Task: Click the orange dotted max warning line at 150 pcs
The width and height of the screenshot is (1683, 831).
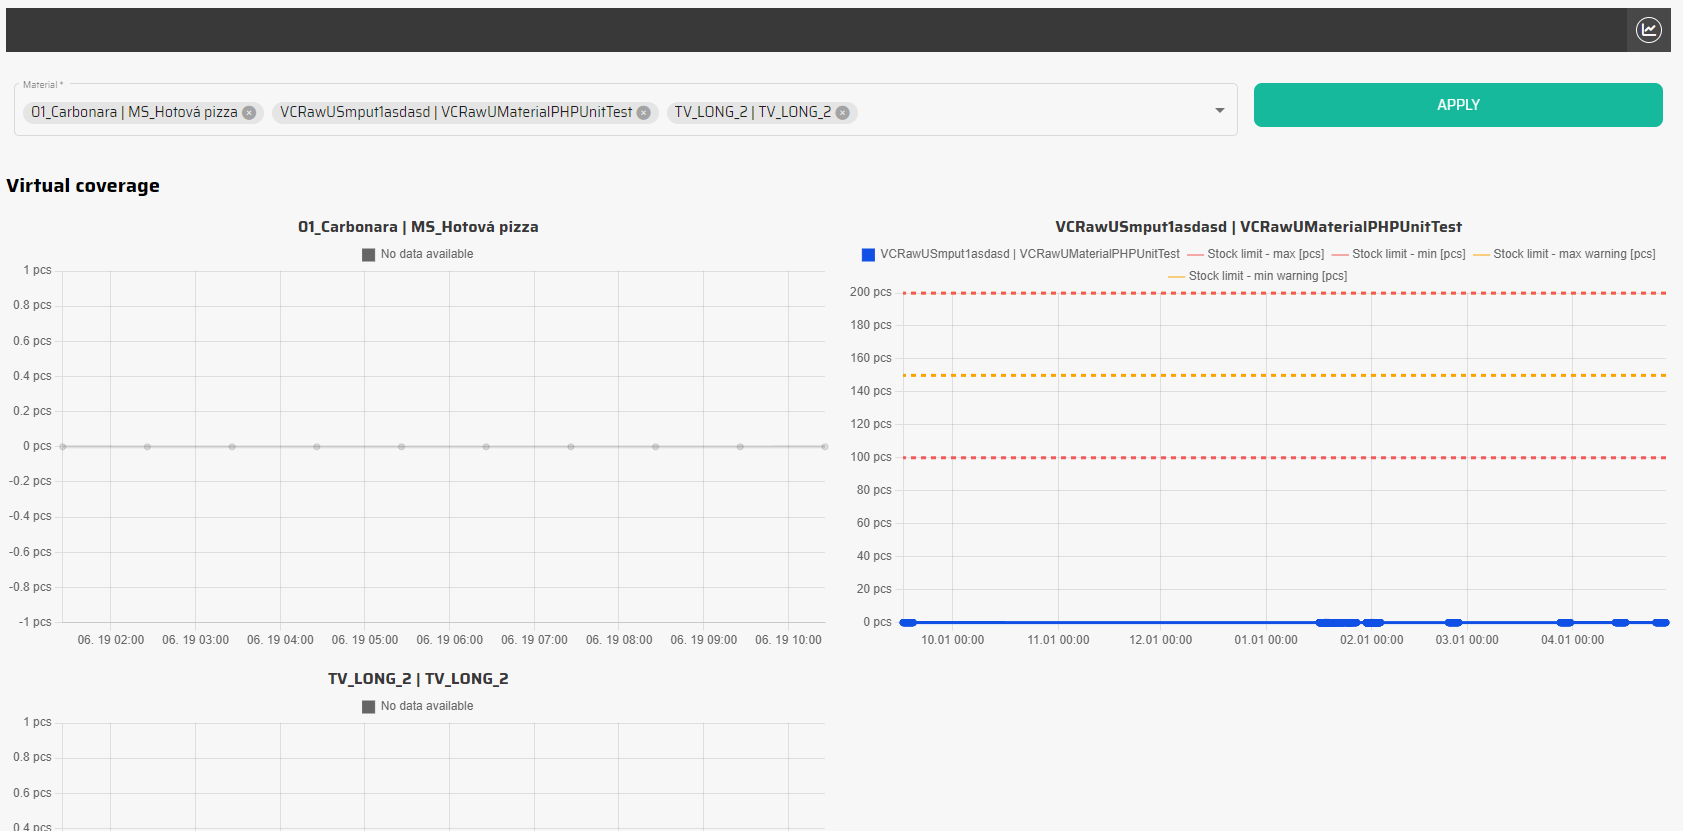Action: 1200,376
